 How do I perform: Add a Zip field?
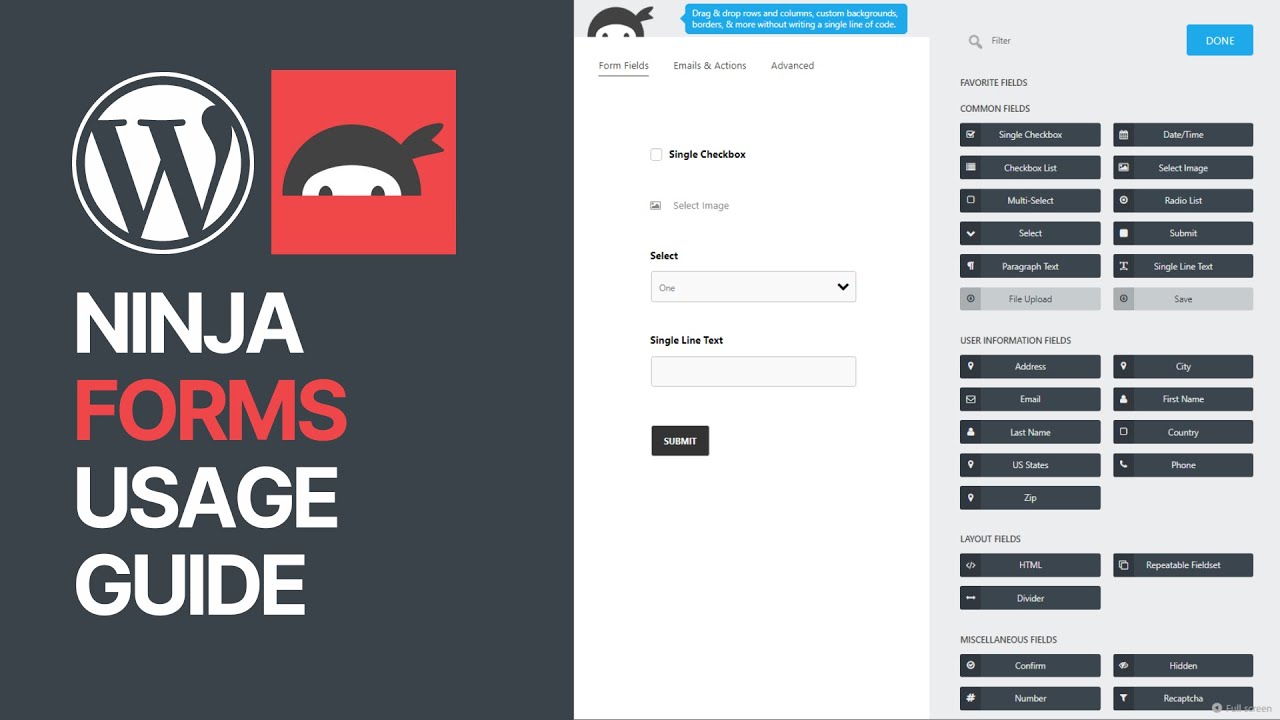1030,498
